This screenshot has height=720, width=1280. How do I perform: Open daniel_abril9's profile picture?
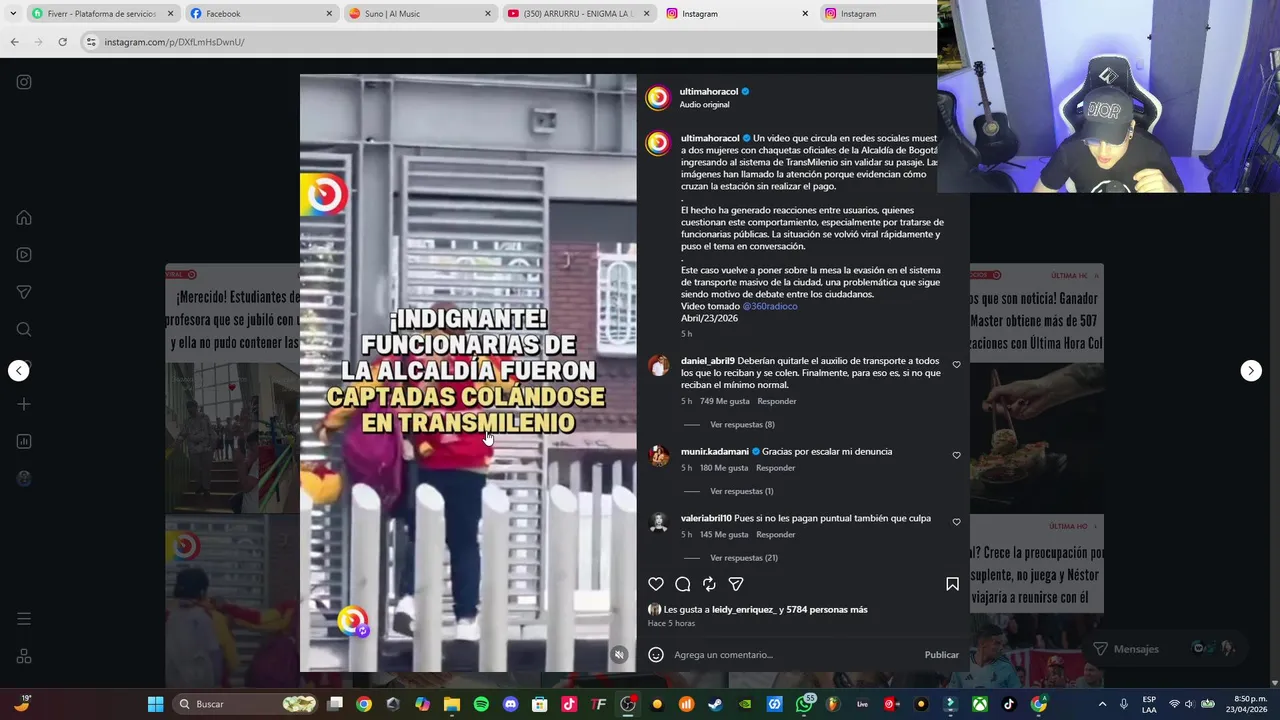point(659,366)
